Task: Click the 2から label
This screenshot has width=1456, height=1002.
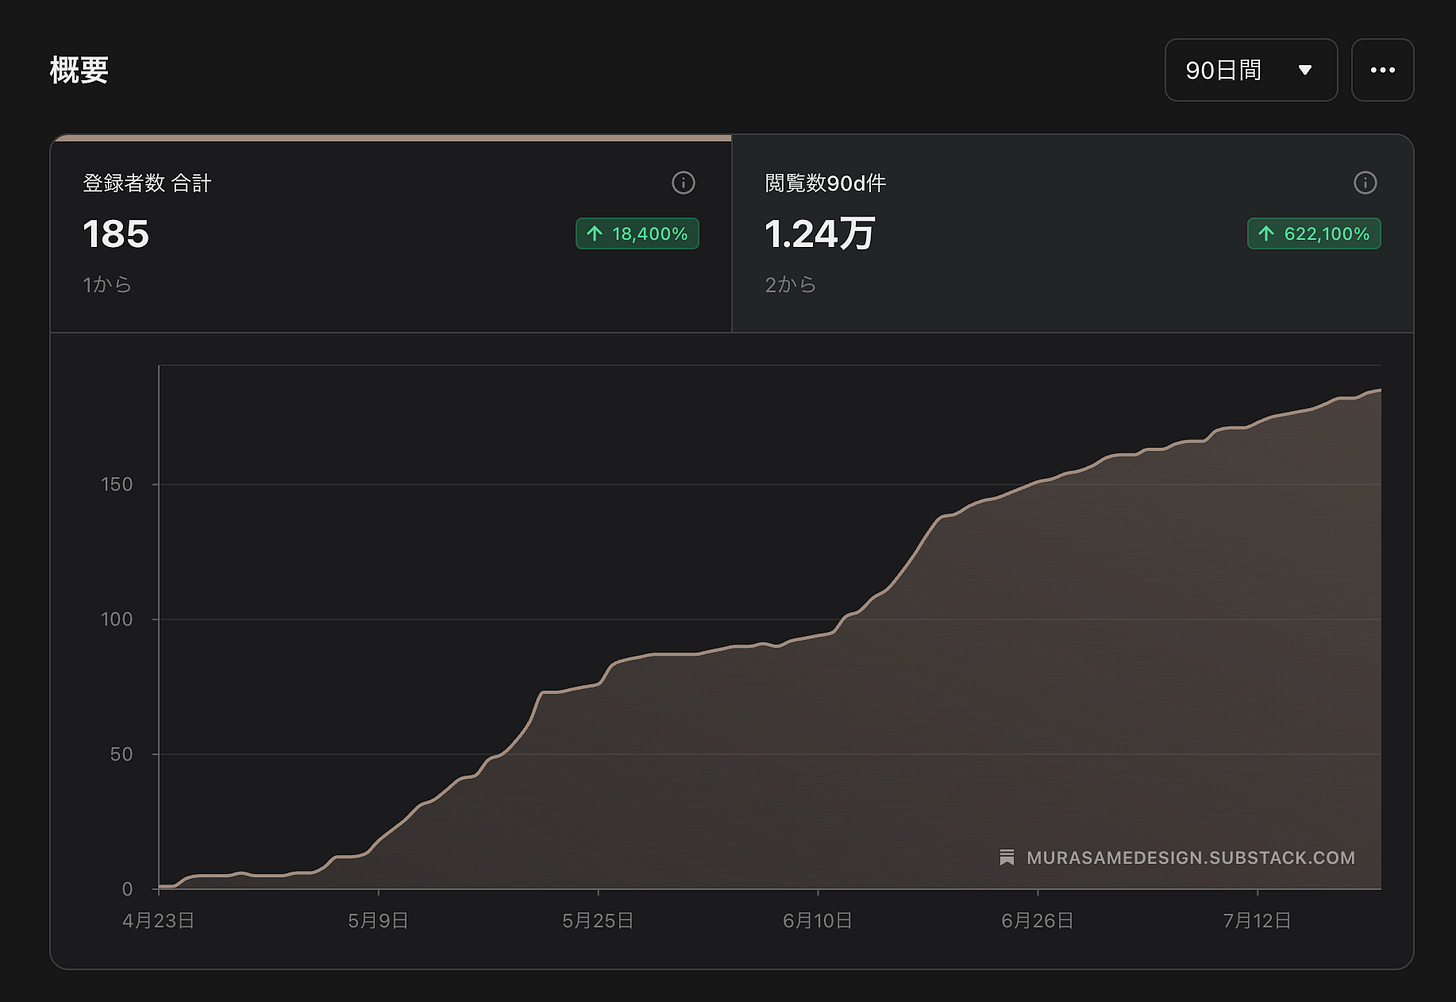Action: [790, 285]
